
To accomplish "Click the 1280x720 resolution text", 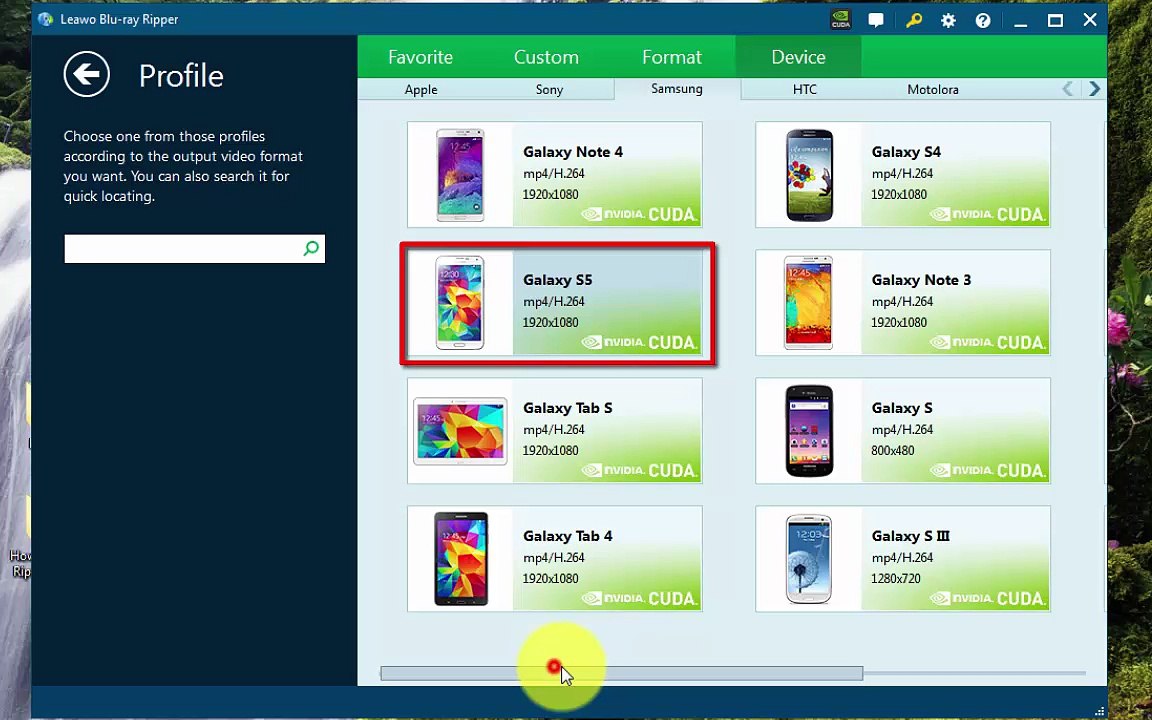I will (896, 578).
